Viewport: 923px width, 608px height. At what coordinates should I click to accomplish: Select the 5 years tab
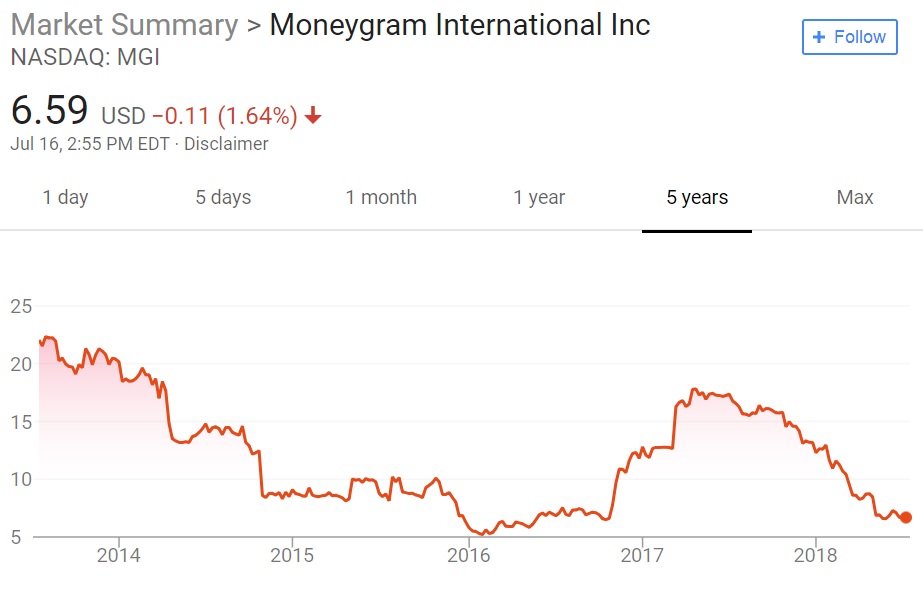click(697, 197)
